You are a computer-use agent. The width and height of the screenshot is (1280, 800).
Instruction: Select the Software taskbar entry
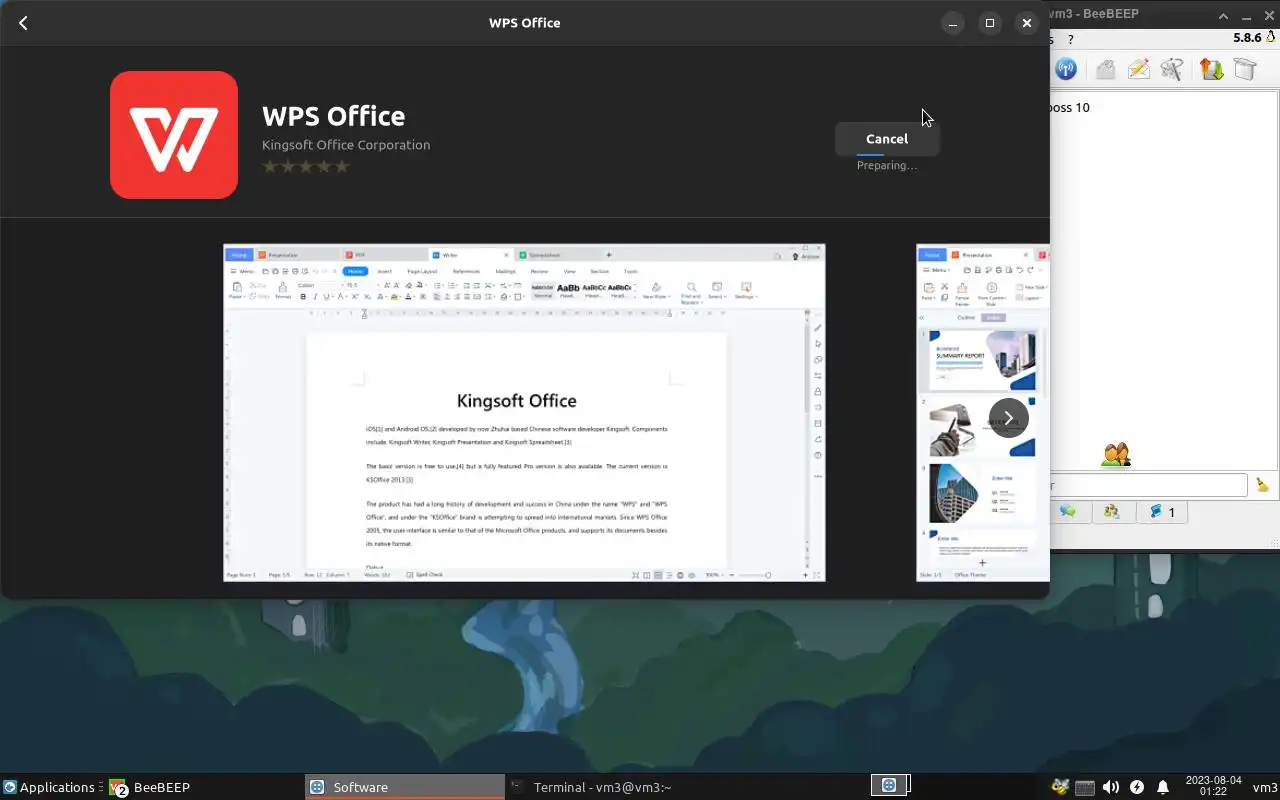click(x=405, y=787)
